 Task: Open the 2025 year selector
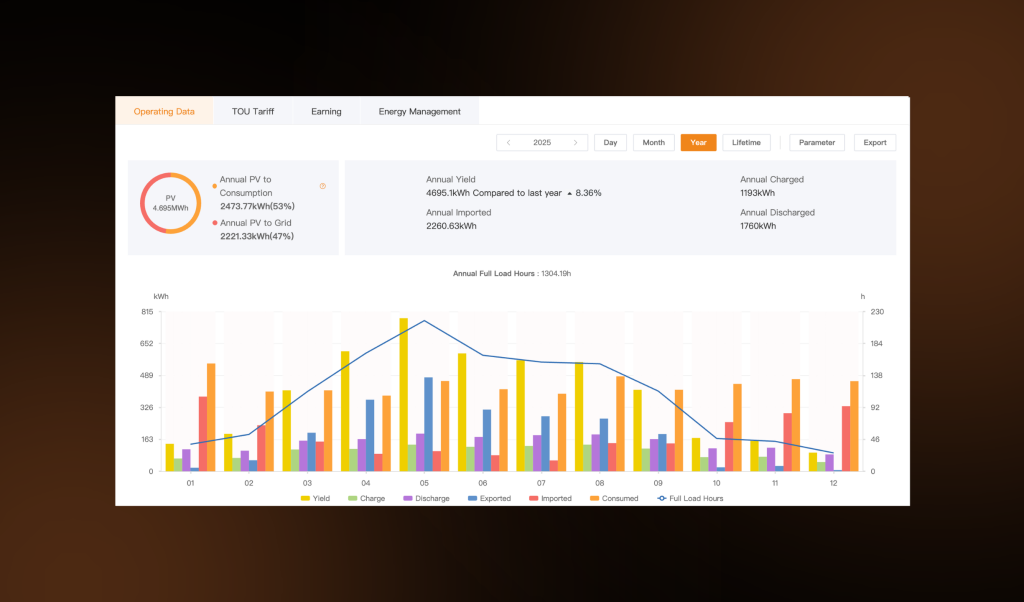coord(543,142)
